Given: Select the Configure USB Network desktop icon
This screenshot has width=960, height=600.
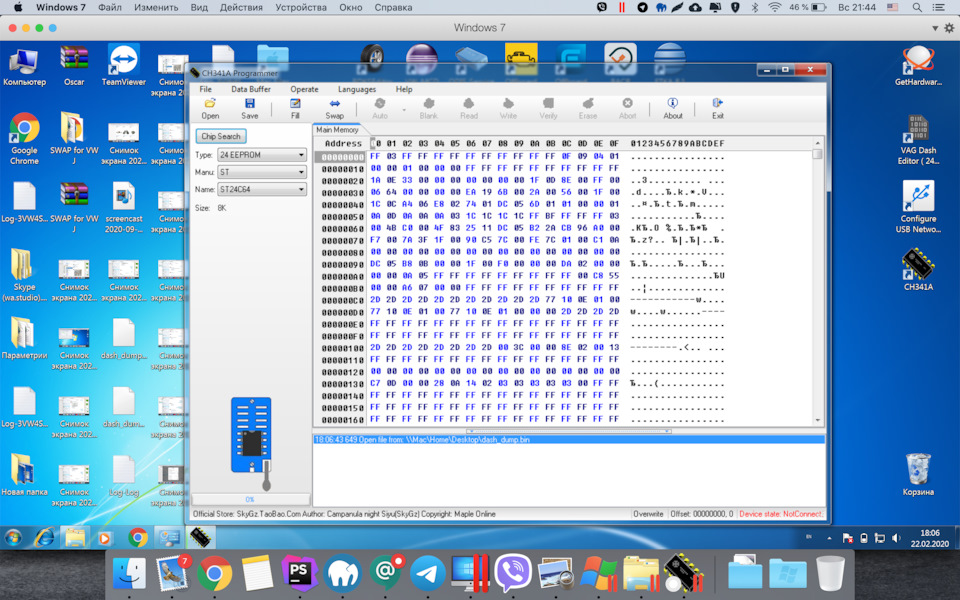Looking at the screenshot, I should [x=918, y=206].
